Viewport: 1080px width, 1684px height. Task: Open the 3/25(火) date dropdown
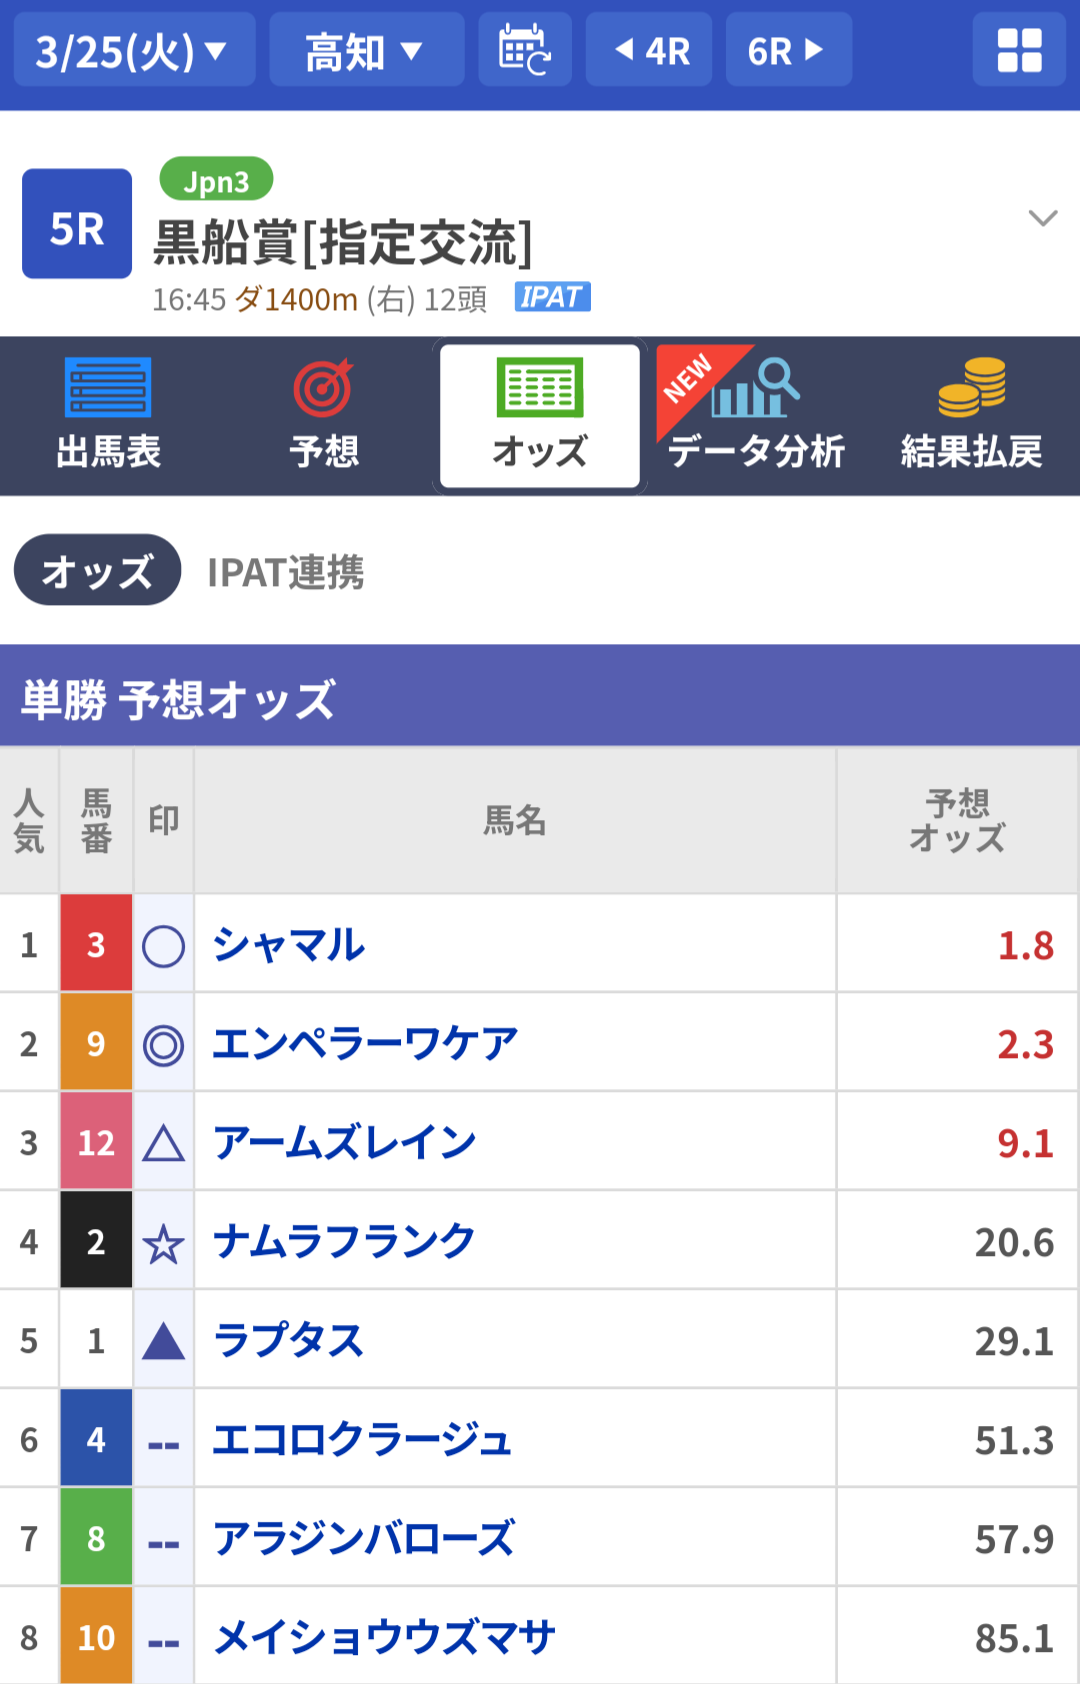134,50
